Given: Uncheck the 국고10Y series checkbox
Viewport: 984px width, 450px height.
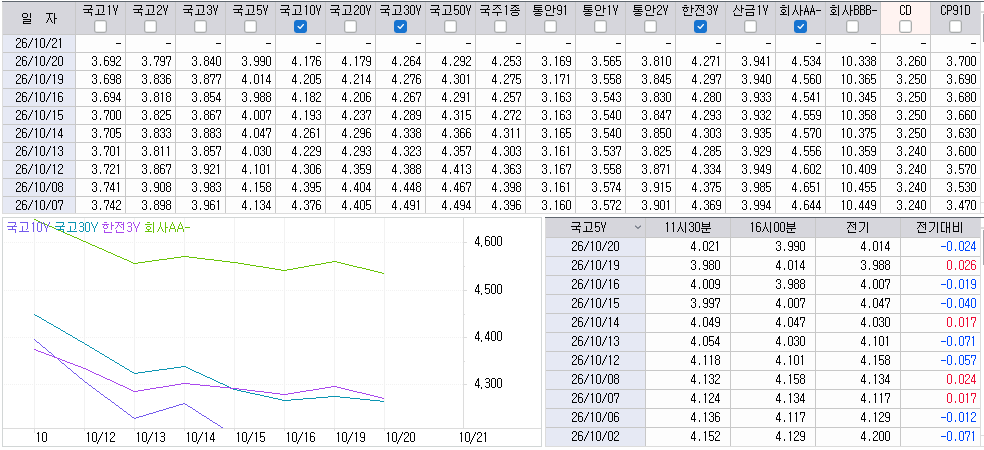Looking at the screenshot, I should click(301, 26).
